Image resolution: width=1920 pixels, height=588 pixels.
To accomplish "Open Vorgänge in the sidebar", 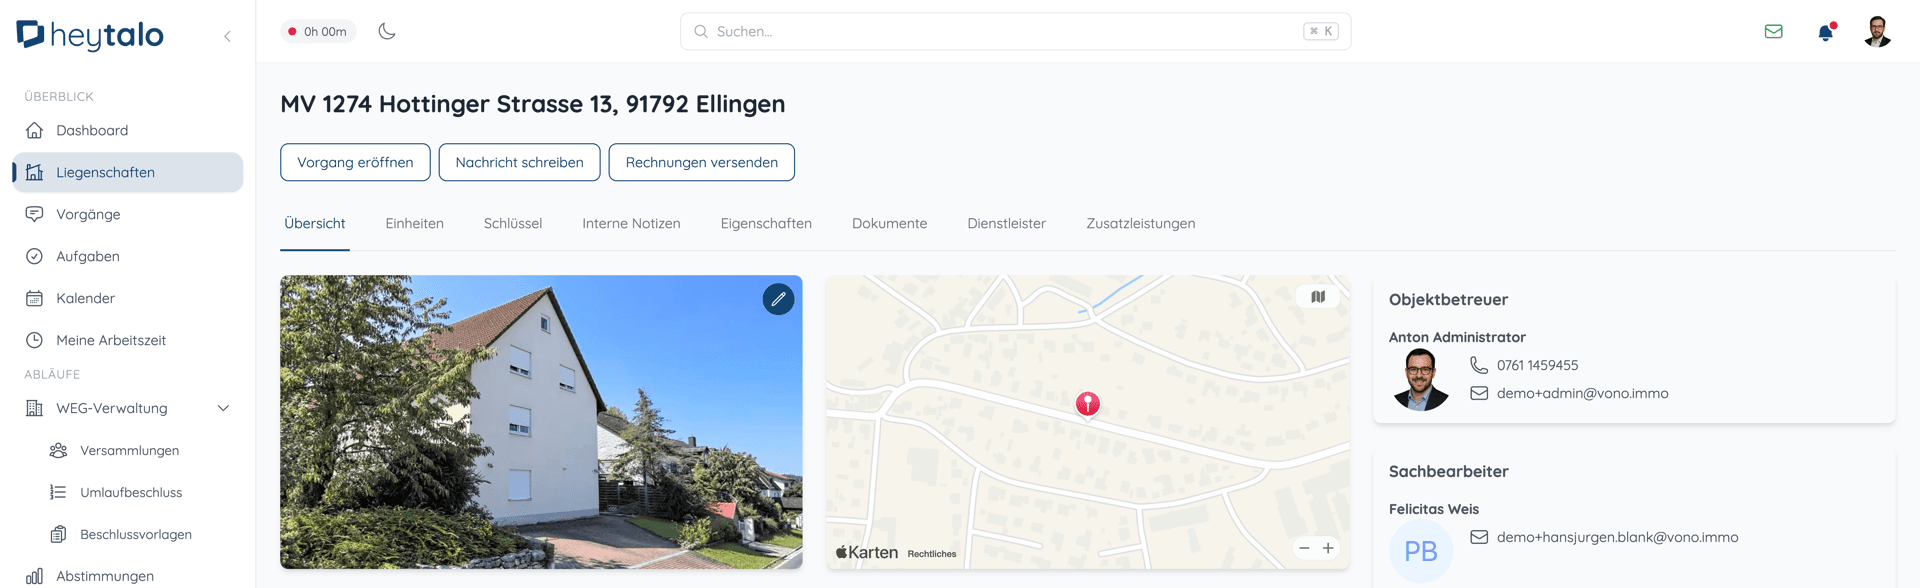I will [x=127, y=215].
